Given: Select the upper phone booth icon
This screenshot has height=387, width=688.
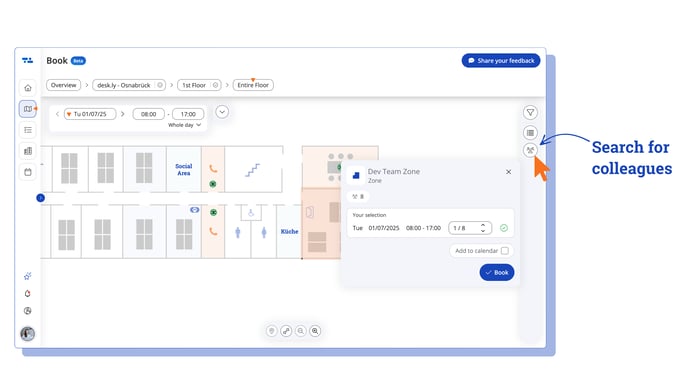Looking at the screenshot, I should coord(213,168).
